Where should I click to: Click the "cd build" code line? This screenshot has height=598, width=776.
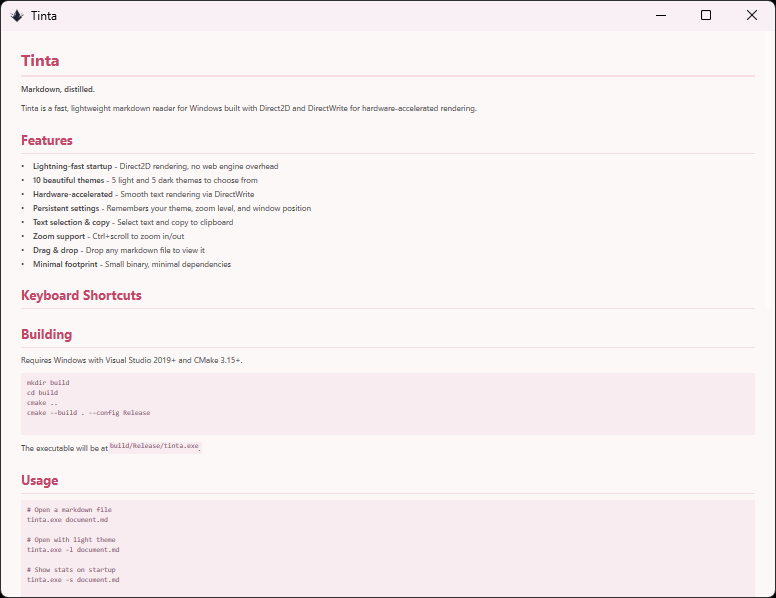point(42,393)
